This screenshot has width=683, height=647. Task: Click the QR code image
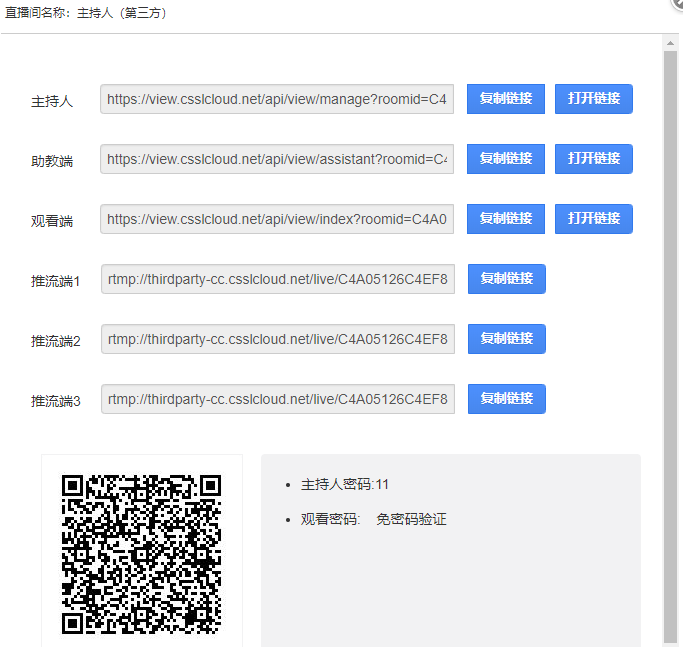point(142,554)
